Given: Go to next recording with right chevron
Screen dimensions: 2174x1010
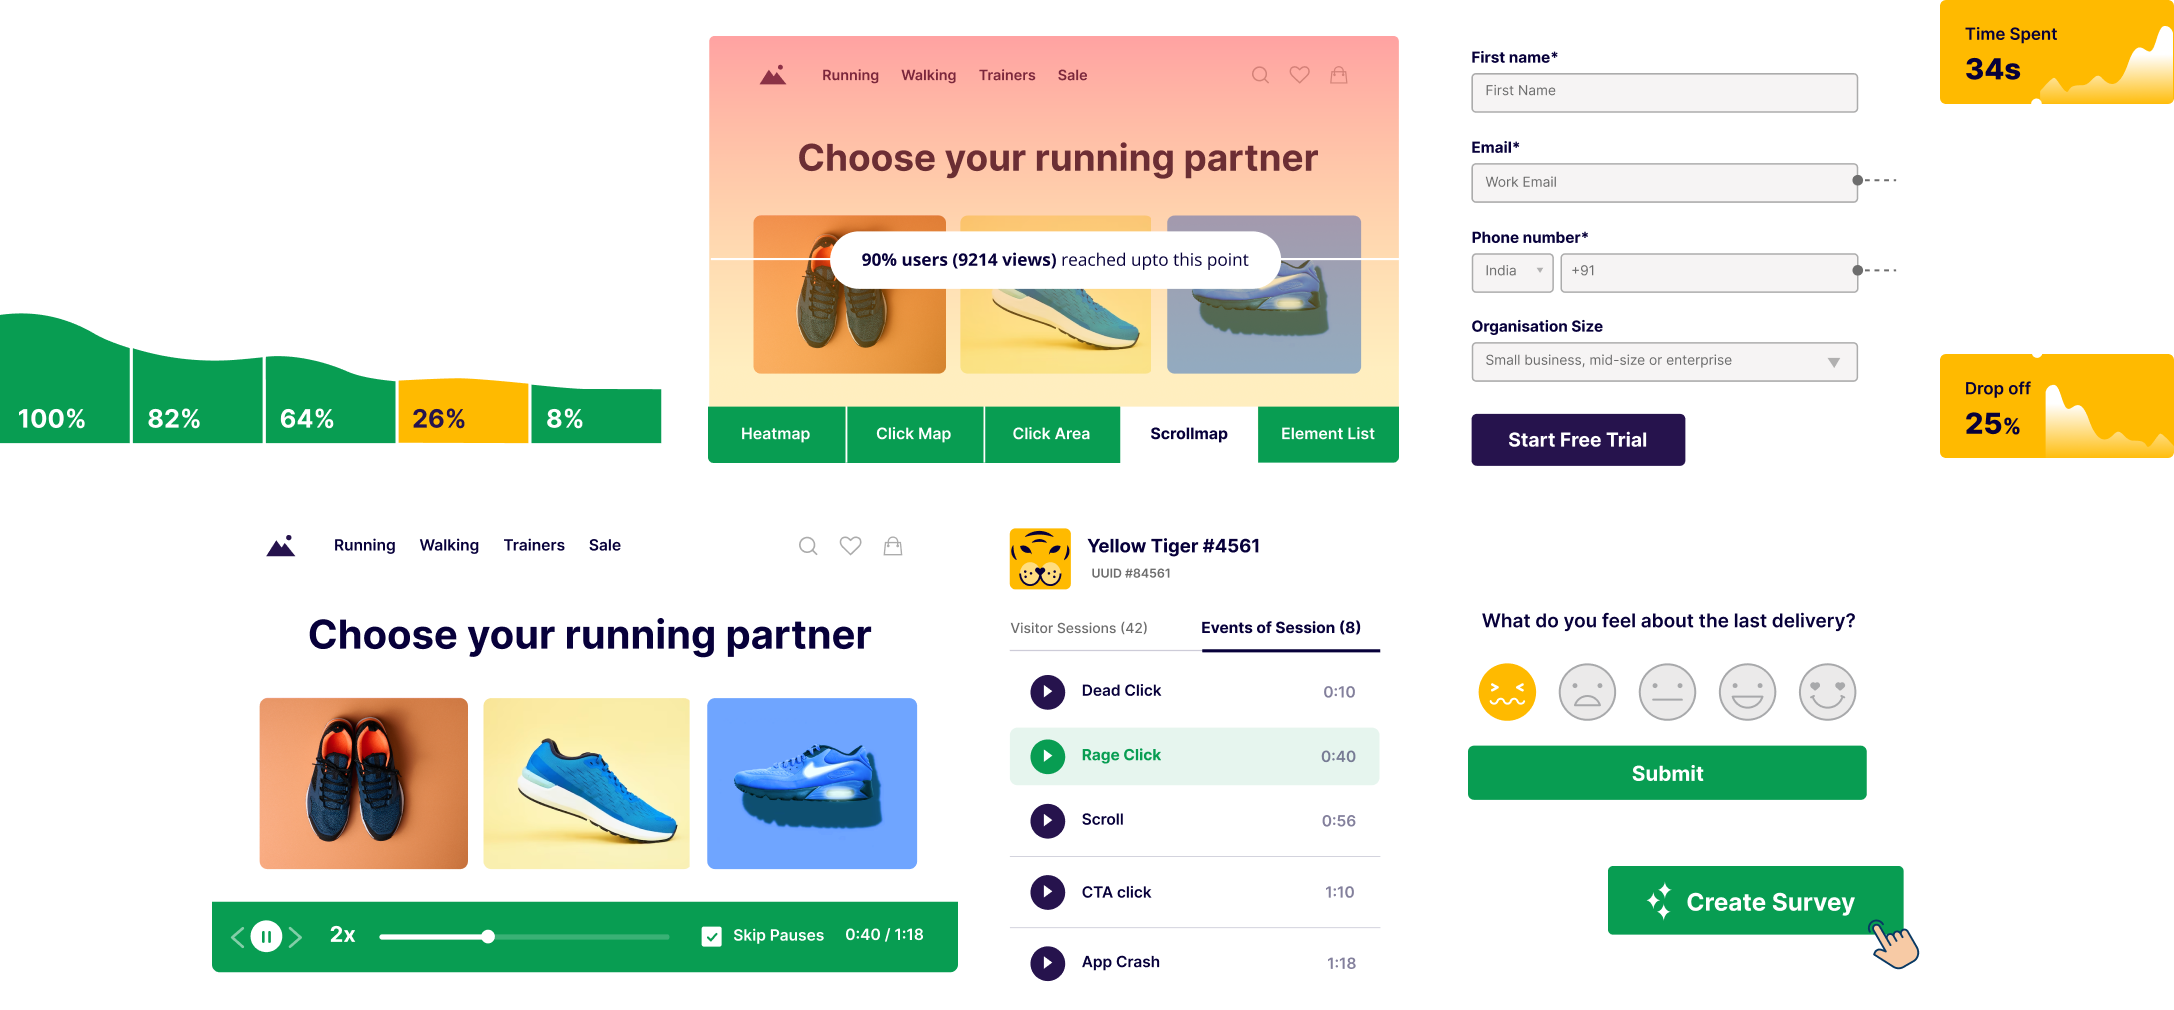Looking at the screenshot, I should click(295, 937).
